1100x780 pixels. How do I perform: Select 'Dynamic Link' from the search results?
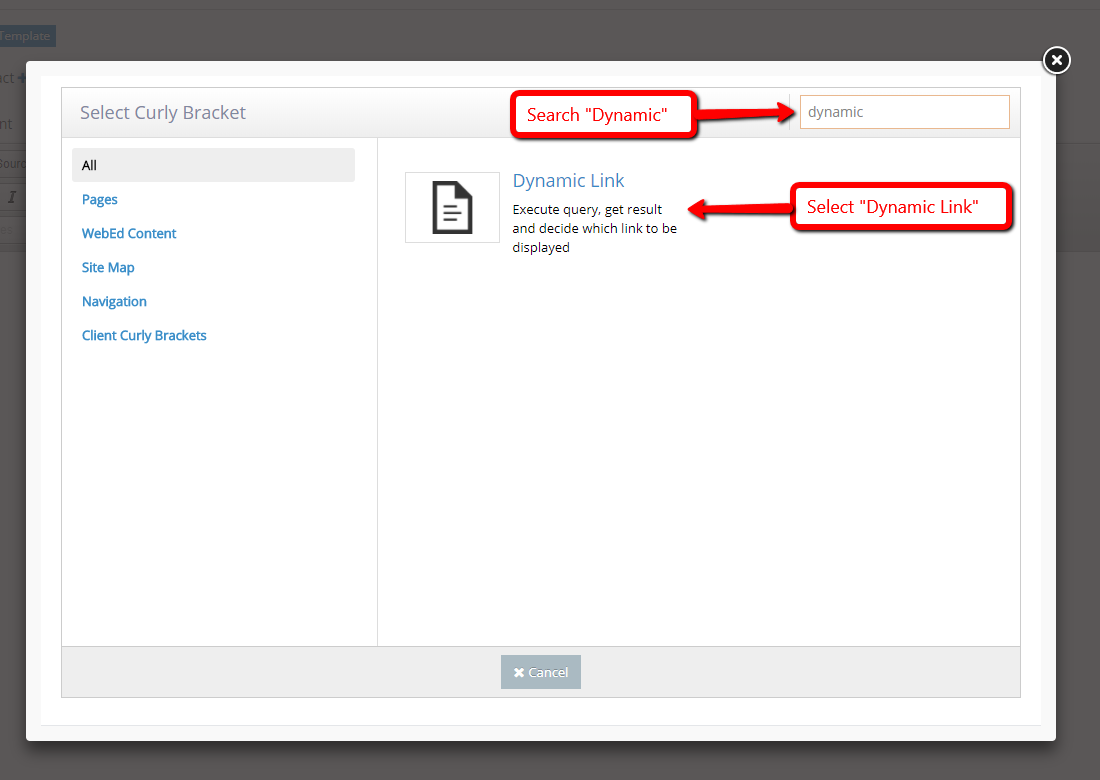pos(568,181)
